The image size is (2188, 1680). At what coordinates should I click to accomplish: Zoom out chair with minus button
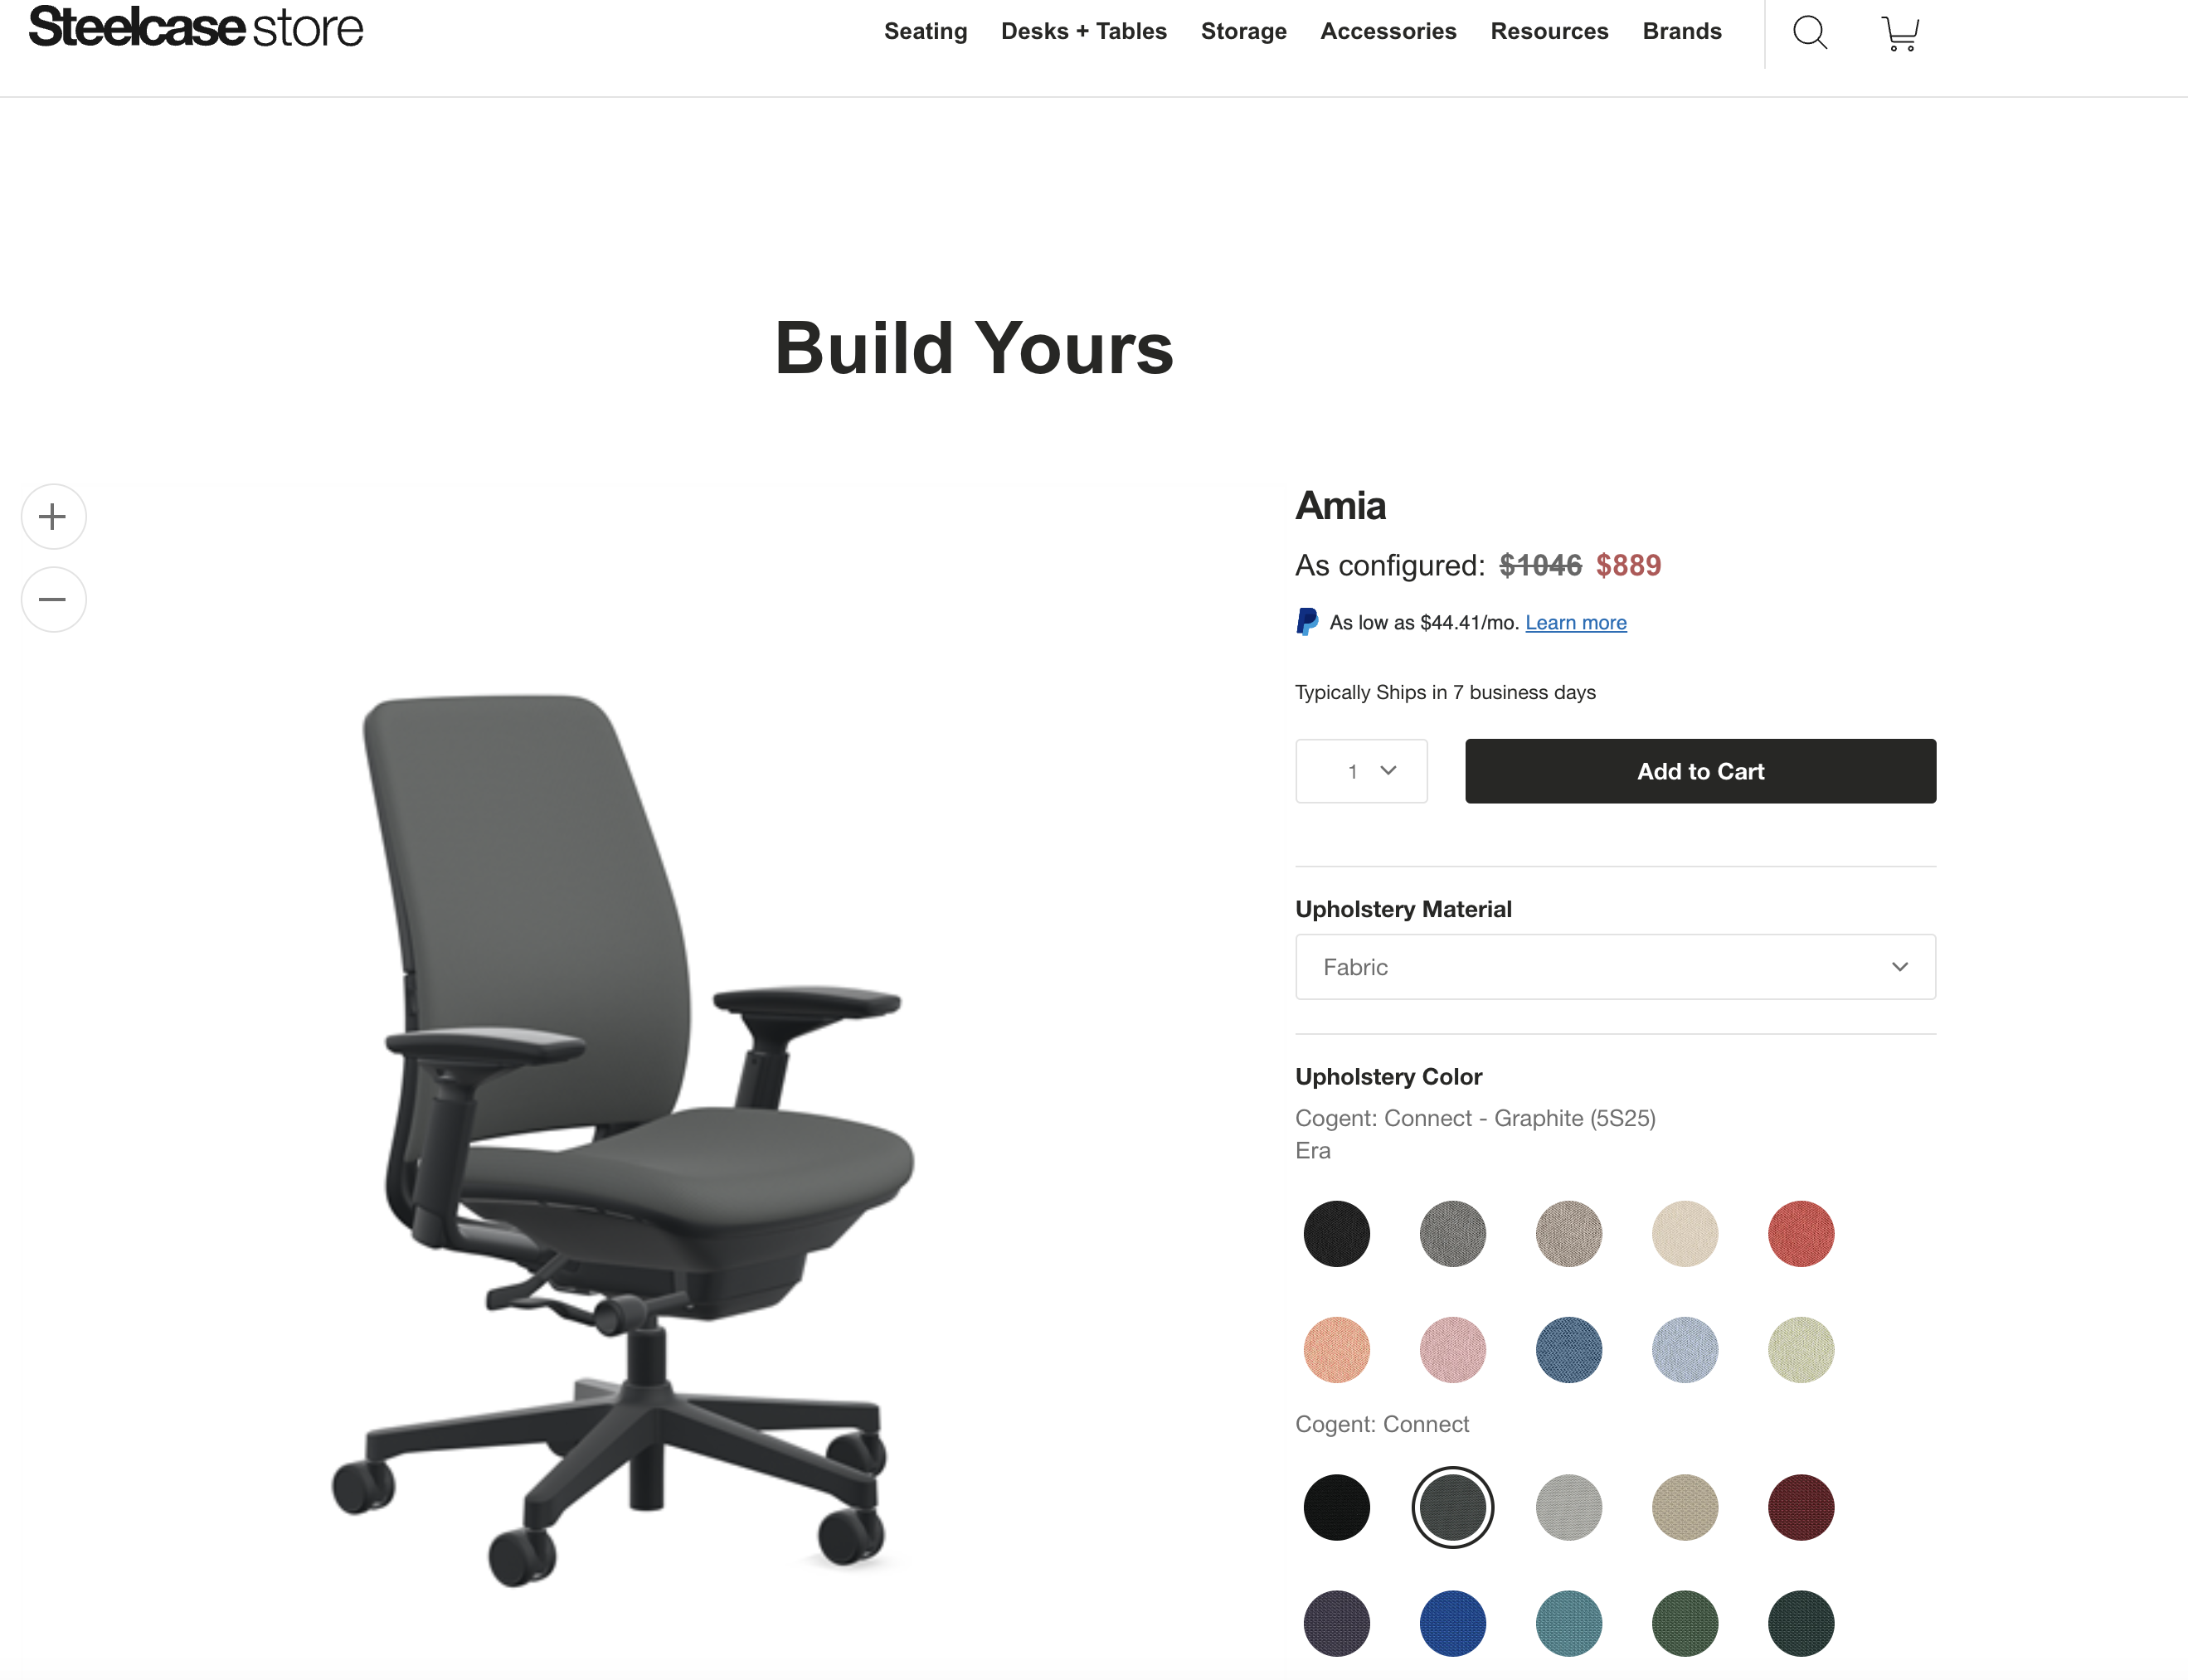[x=53, y=600]
